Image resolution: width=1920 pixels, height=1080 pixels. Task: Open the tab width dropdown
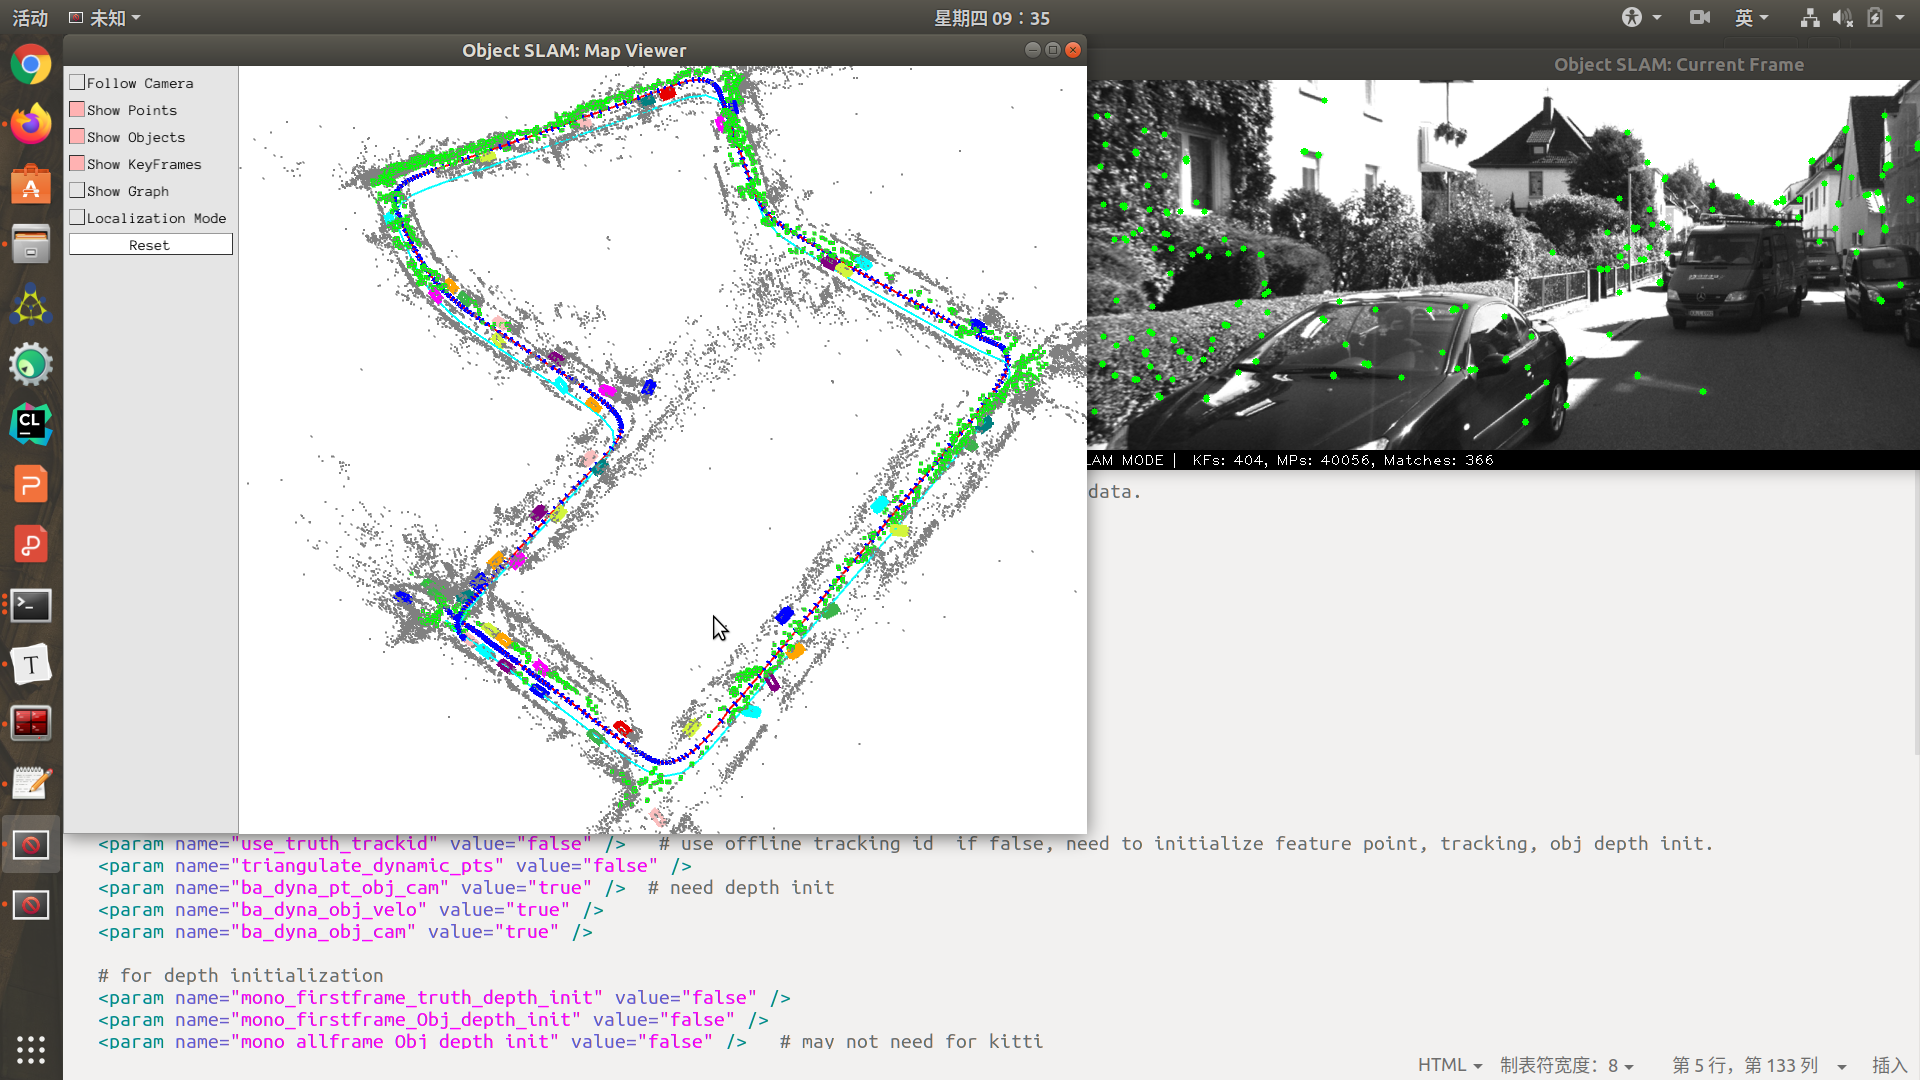[1566, 1065]
